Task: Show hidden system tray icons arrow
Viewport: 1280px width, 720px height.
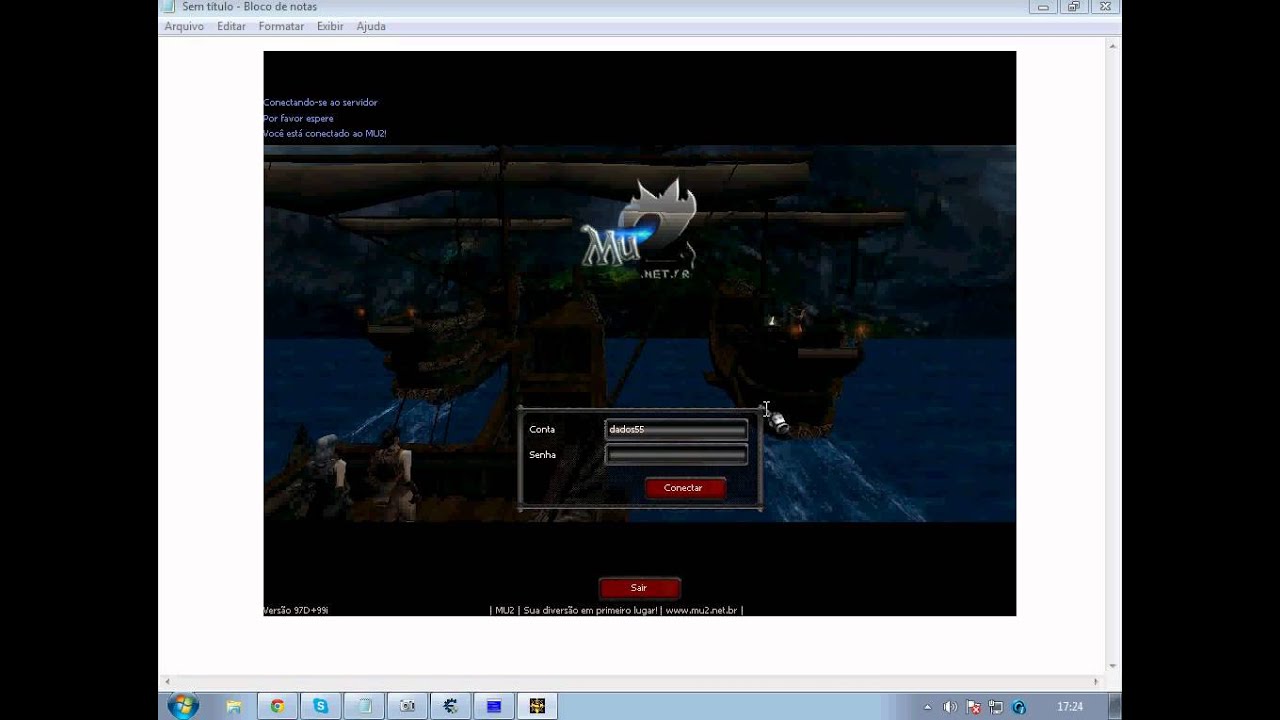Action: [x=928, y=707]
